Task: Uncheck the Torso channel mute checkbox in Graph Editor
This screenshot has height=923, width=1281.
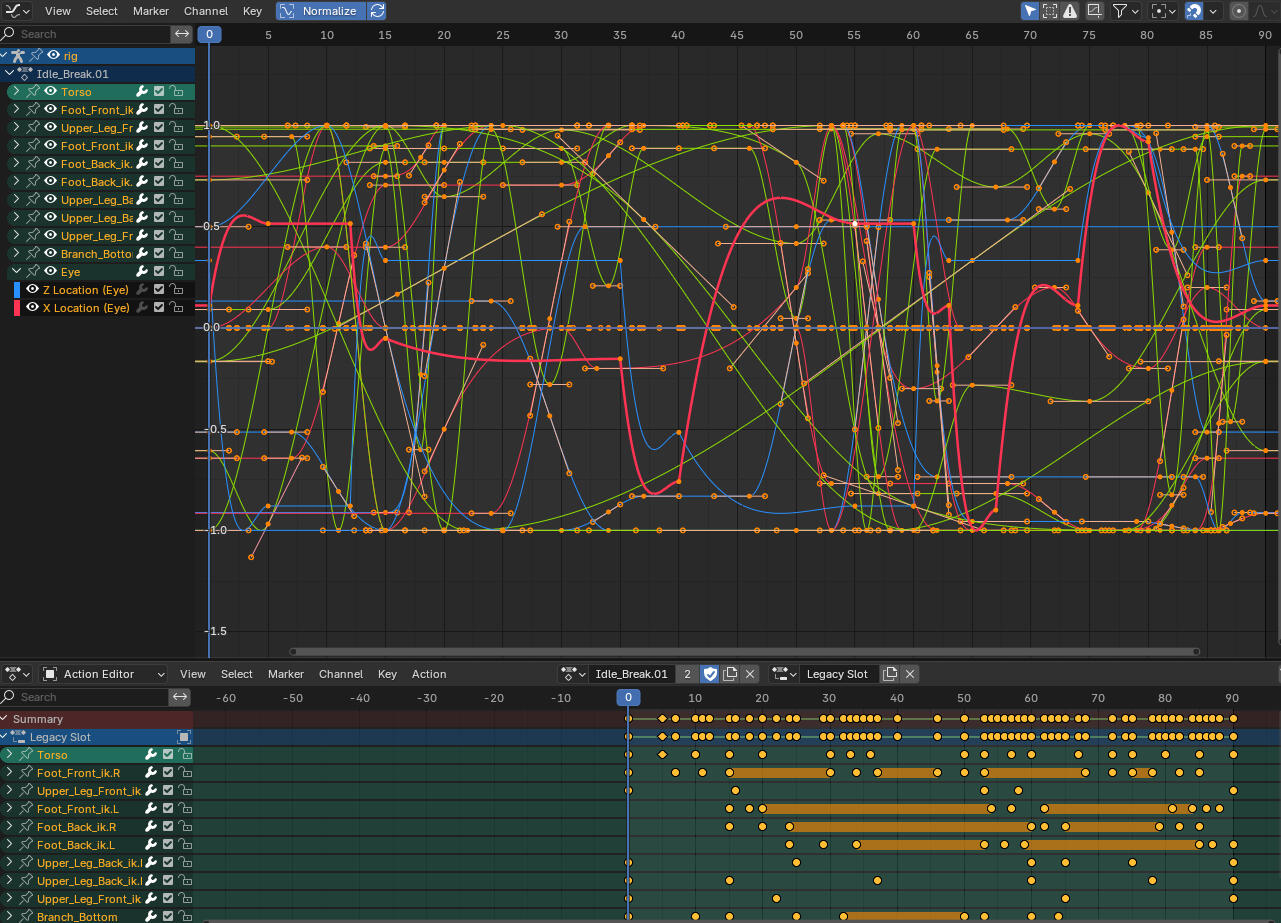Action: tap(159, 92)
